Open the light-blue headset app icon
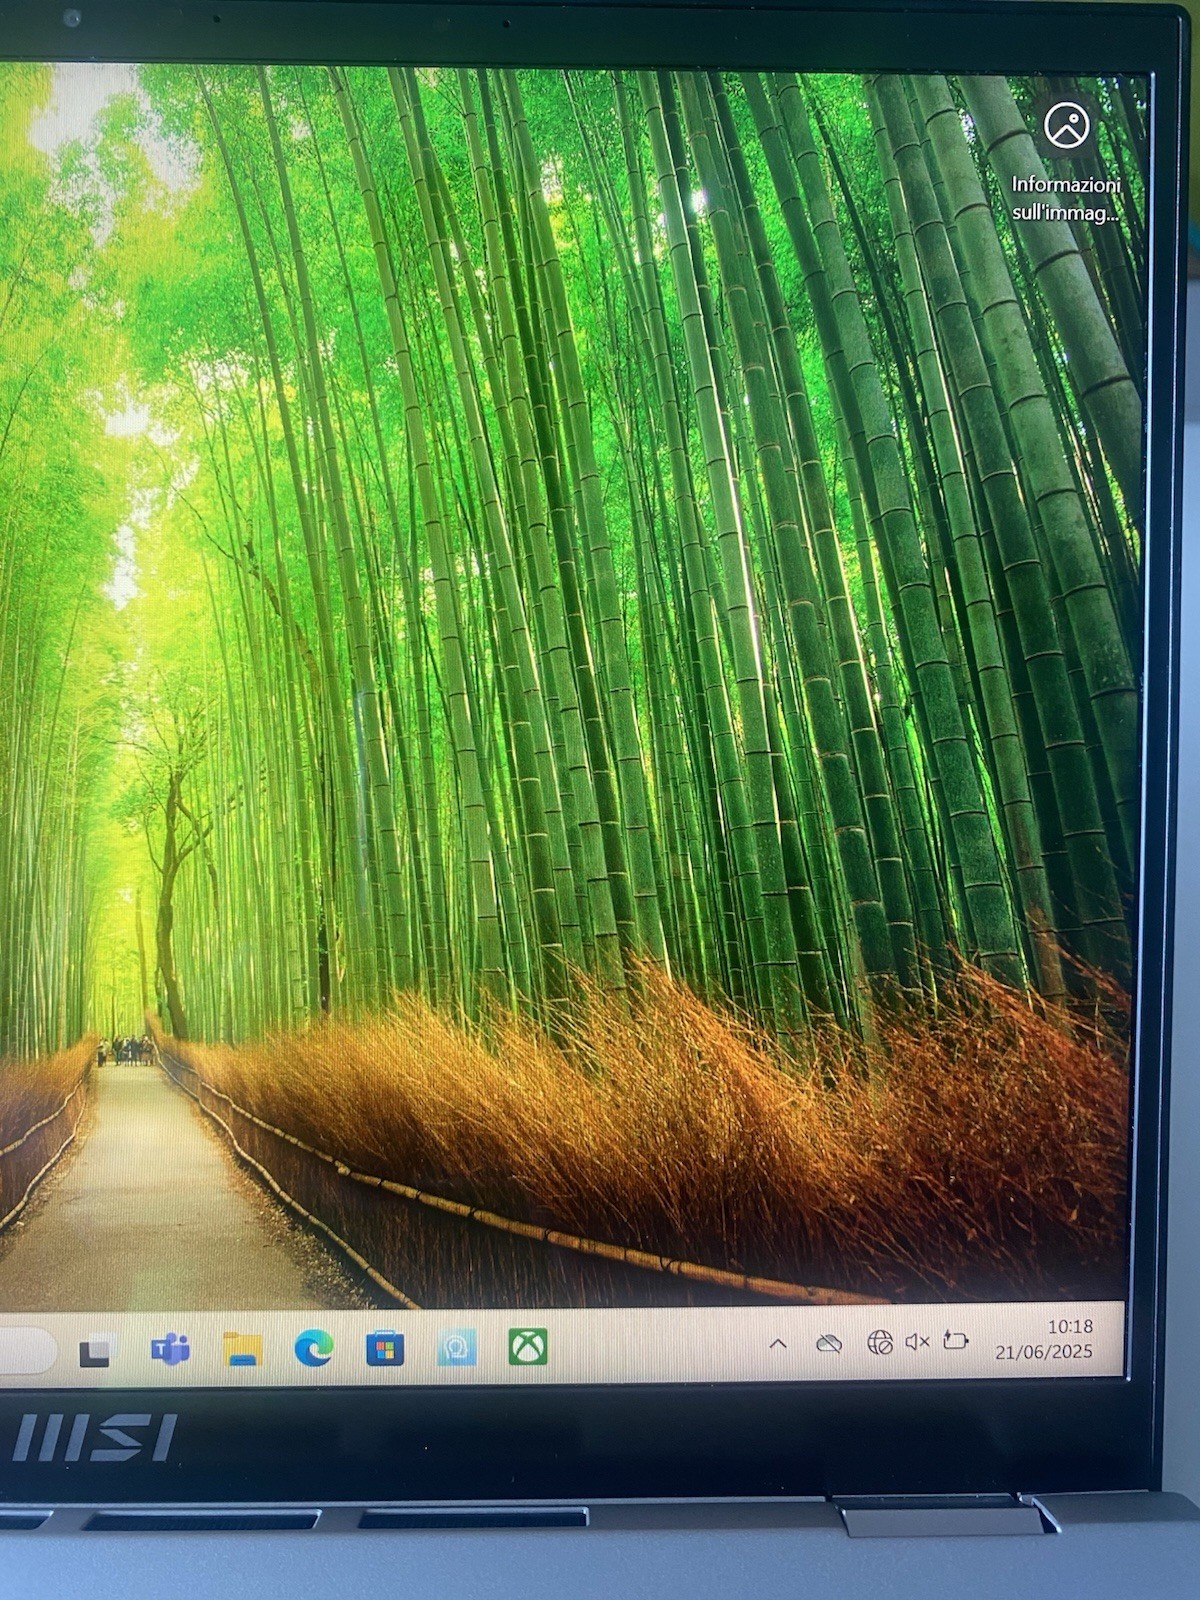Image resolution: width=1200 pixels, height=1600 pixels. 457,1348
